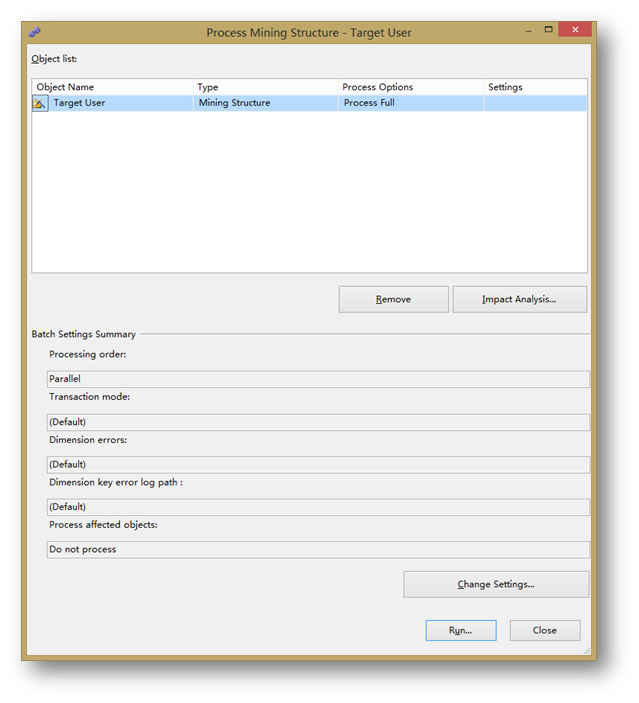Click the dialog's title bar app icon
This screenshot has height=703, width=639.
(x=35, y=32)
